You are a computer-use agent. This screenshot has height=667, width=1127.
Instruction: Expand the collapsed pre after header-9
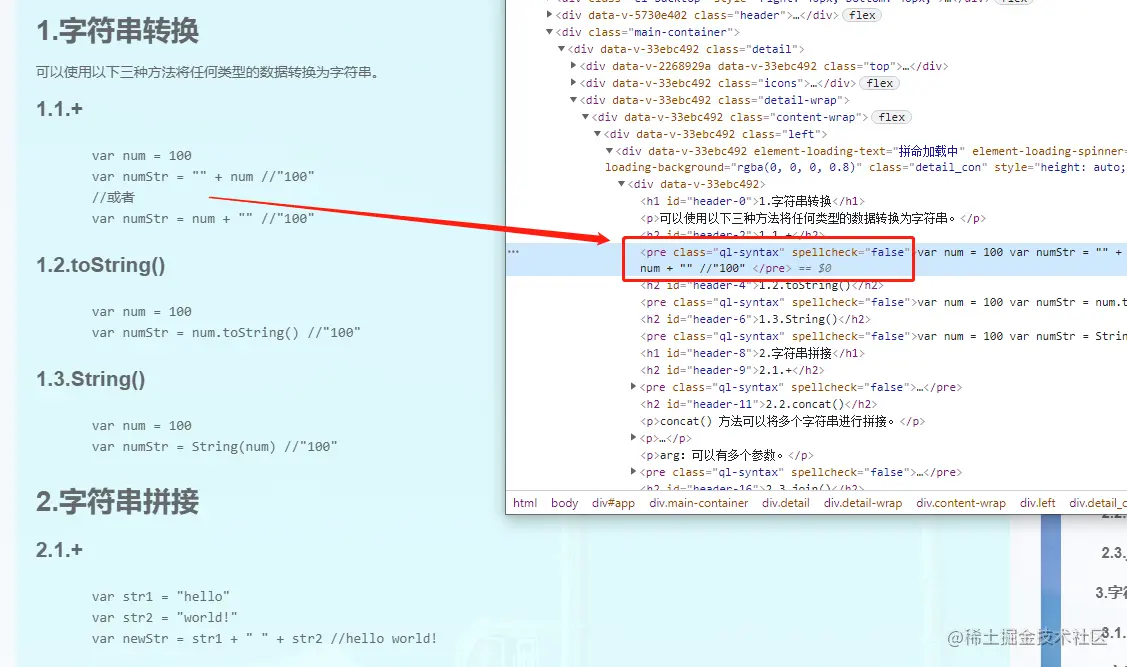click(633, 387)
